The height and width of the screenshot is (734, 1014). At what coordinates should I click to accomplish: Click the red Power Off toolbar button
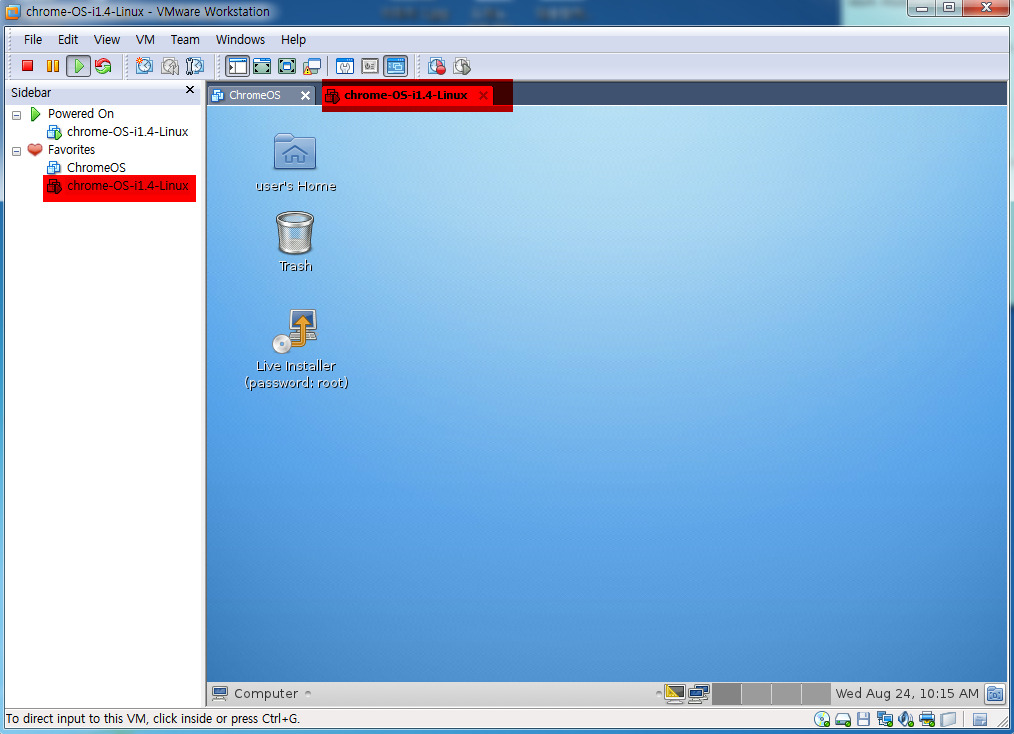point(28,66)
